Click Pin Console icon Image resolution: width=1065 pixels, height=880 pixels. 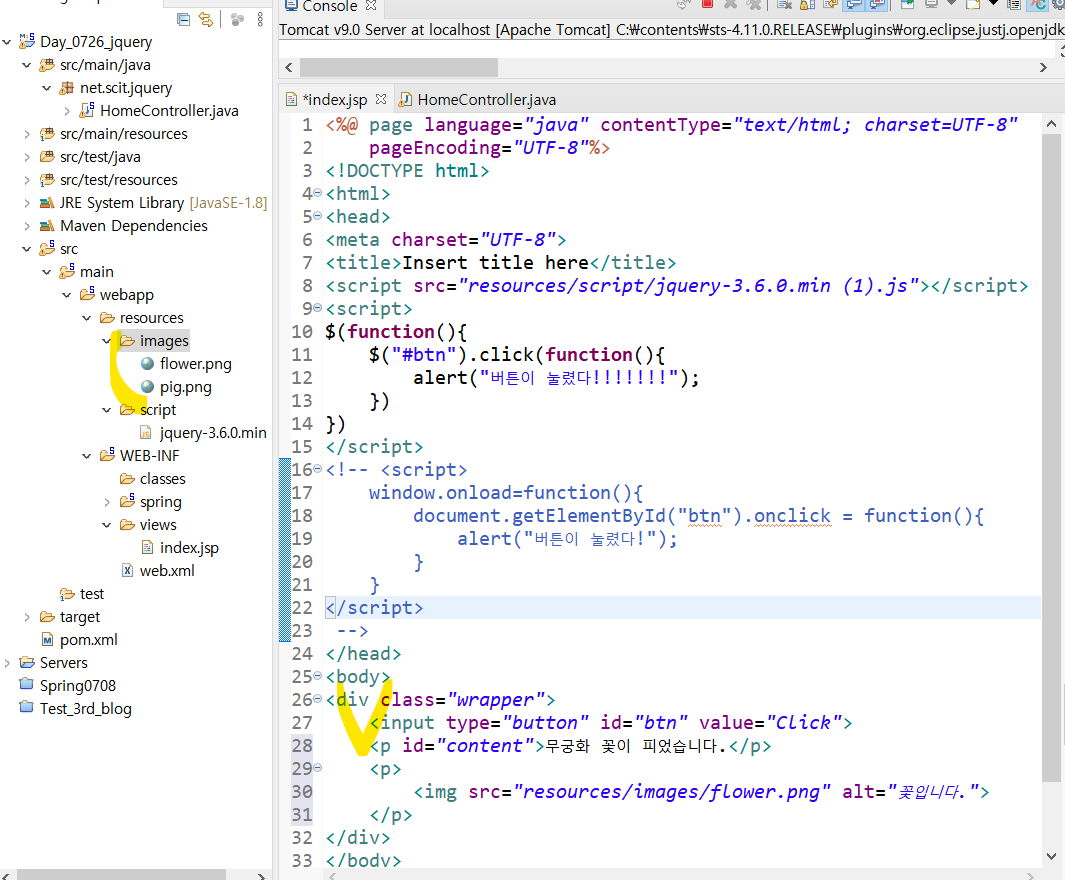907,4
